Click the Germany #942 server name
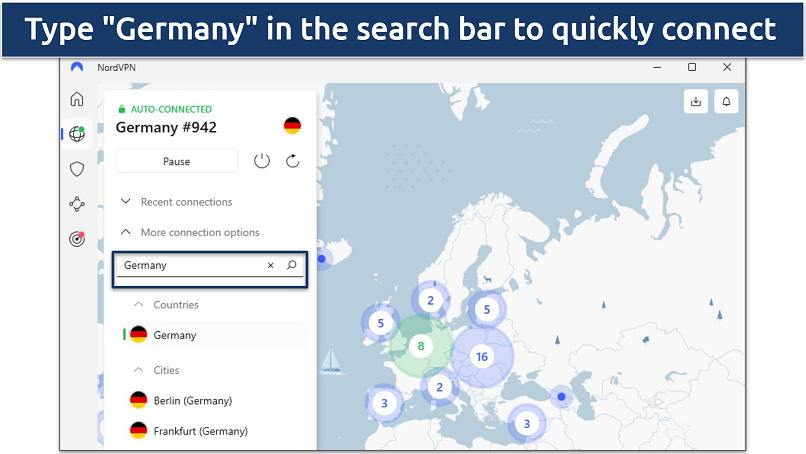This screenshot has width=806, height=454. click(x=166, y=128)
